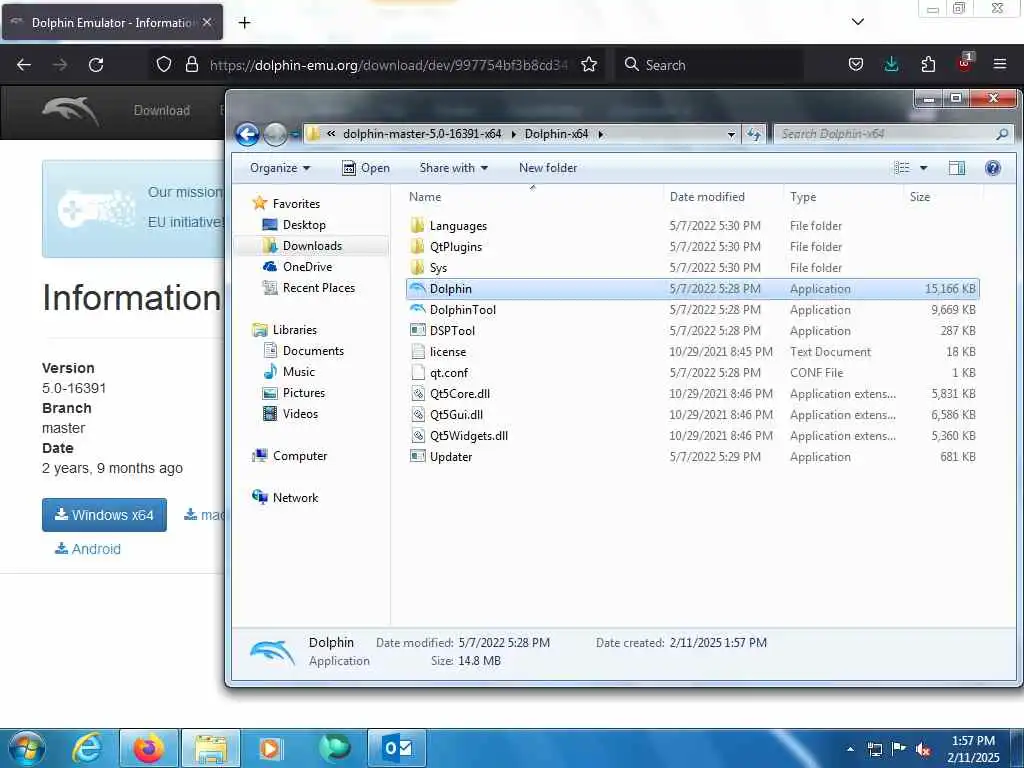
Task: Open Windows Media Player taskbar icon
Action: (270, 748)
